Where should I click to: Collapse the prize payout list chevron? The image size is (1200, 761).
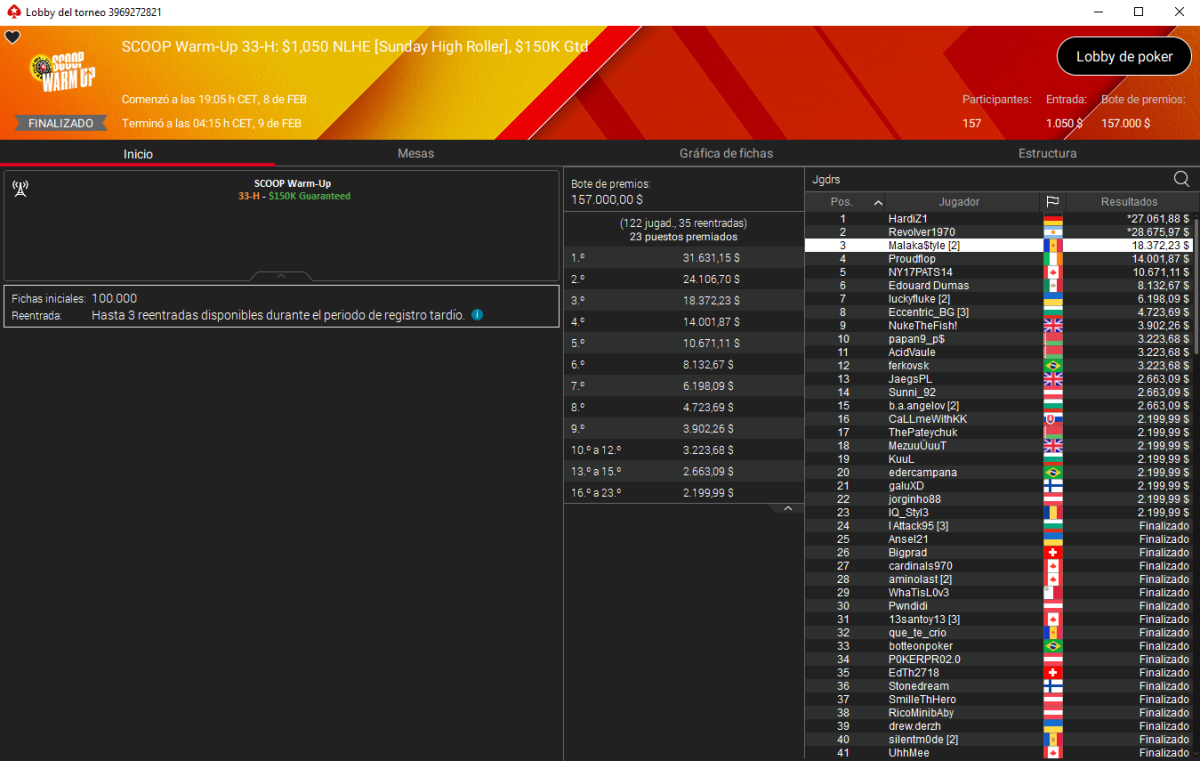point(787,509)
